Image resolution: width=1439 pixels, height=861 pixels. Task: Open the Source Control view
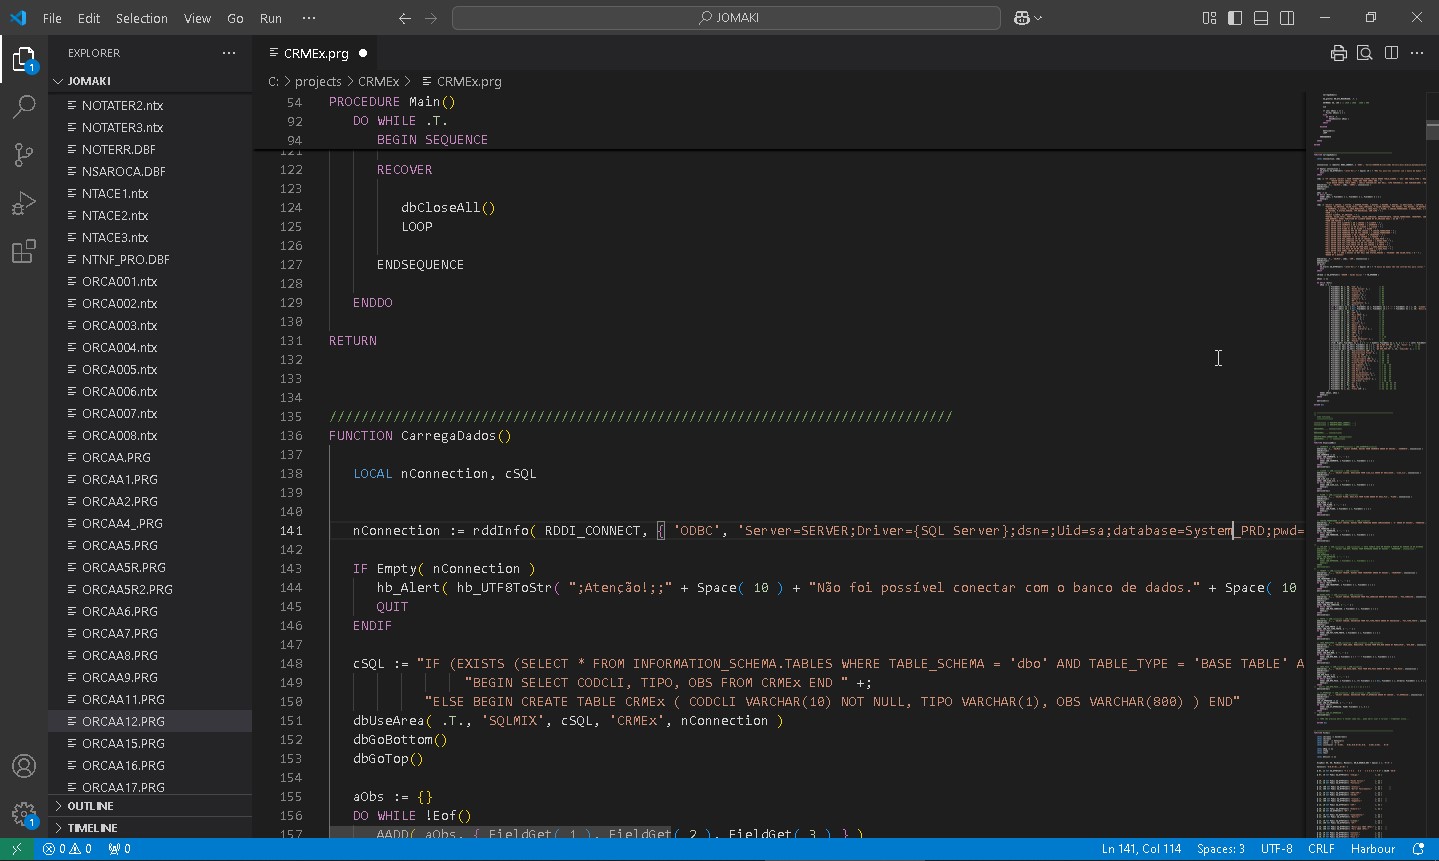coord(24,155)
